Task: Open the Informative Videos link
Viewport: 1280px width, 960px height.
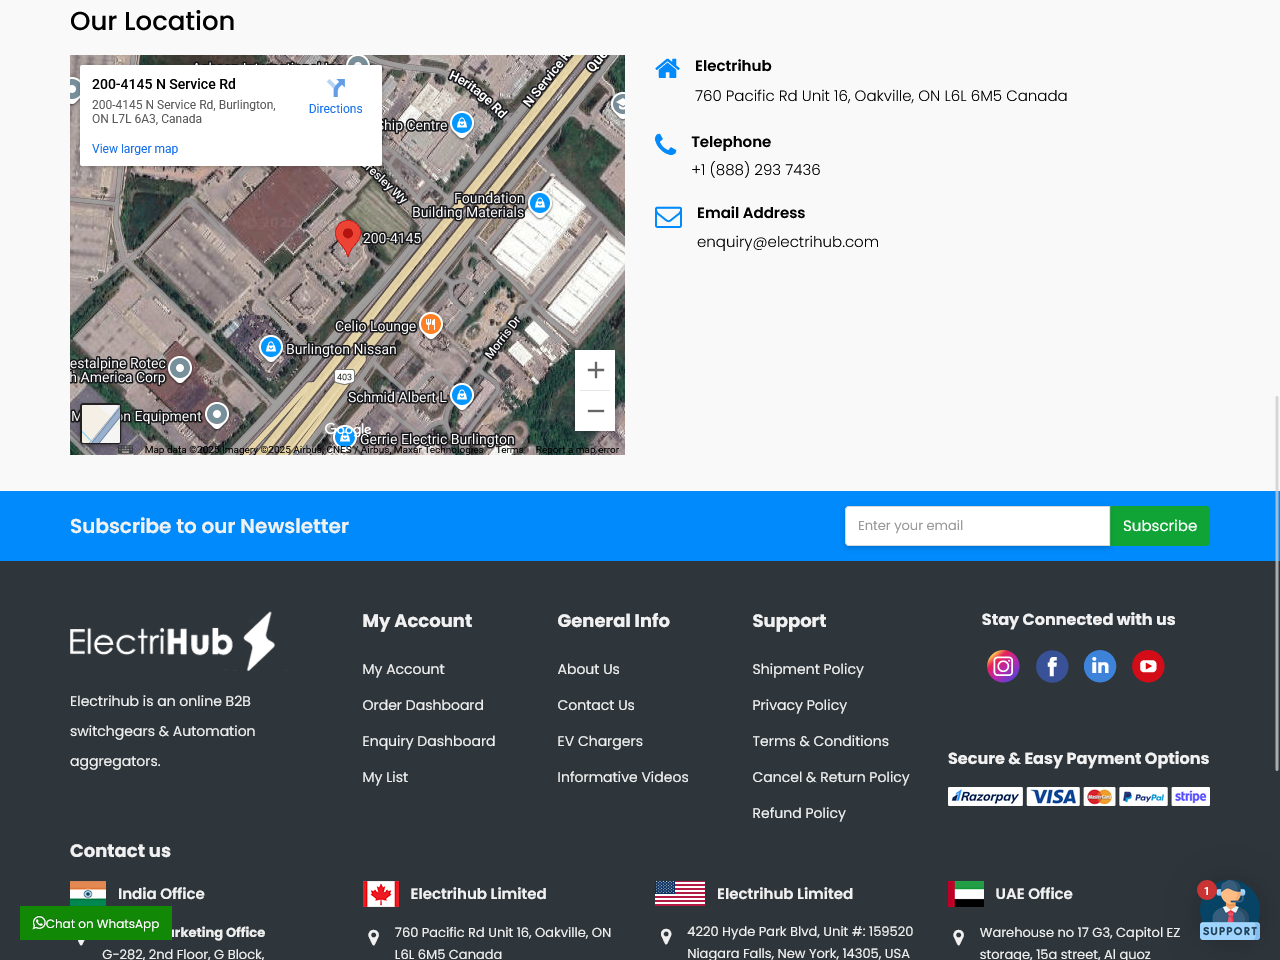Action: (x=623, y=777)
